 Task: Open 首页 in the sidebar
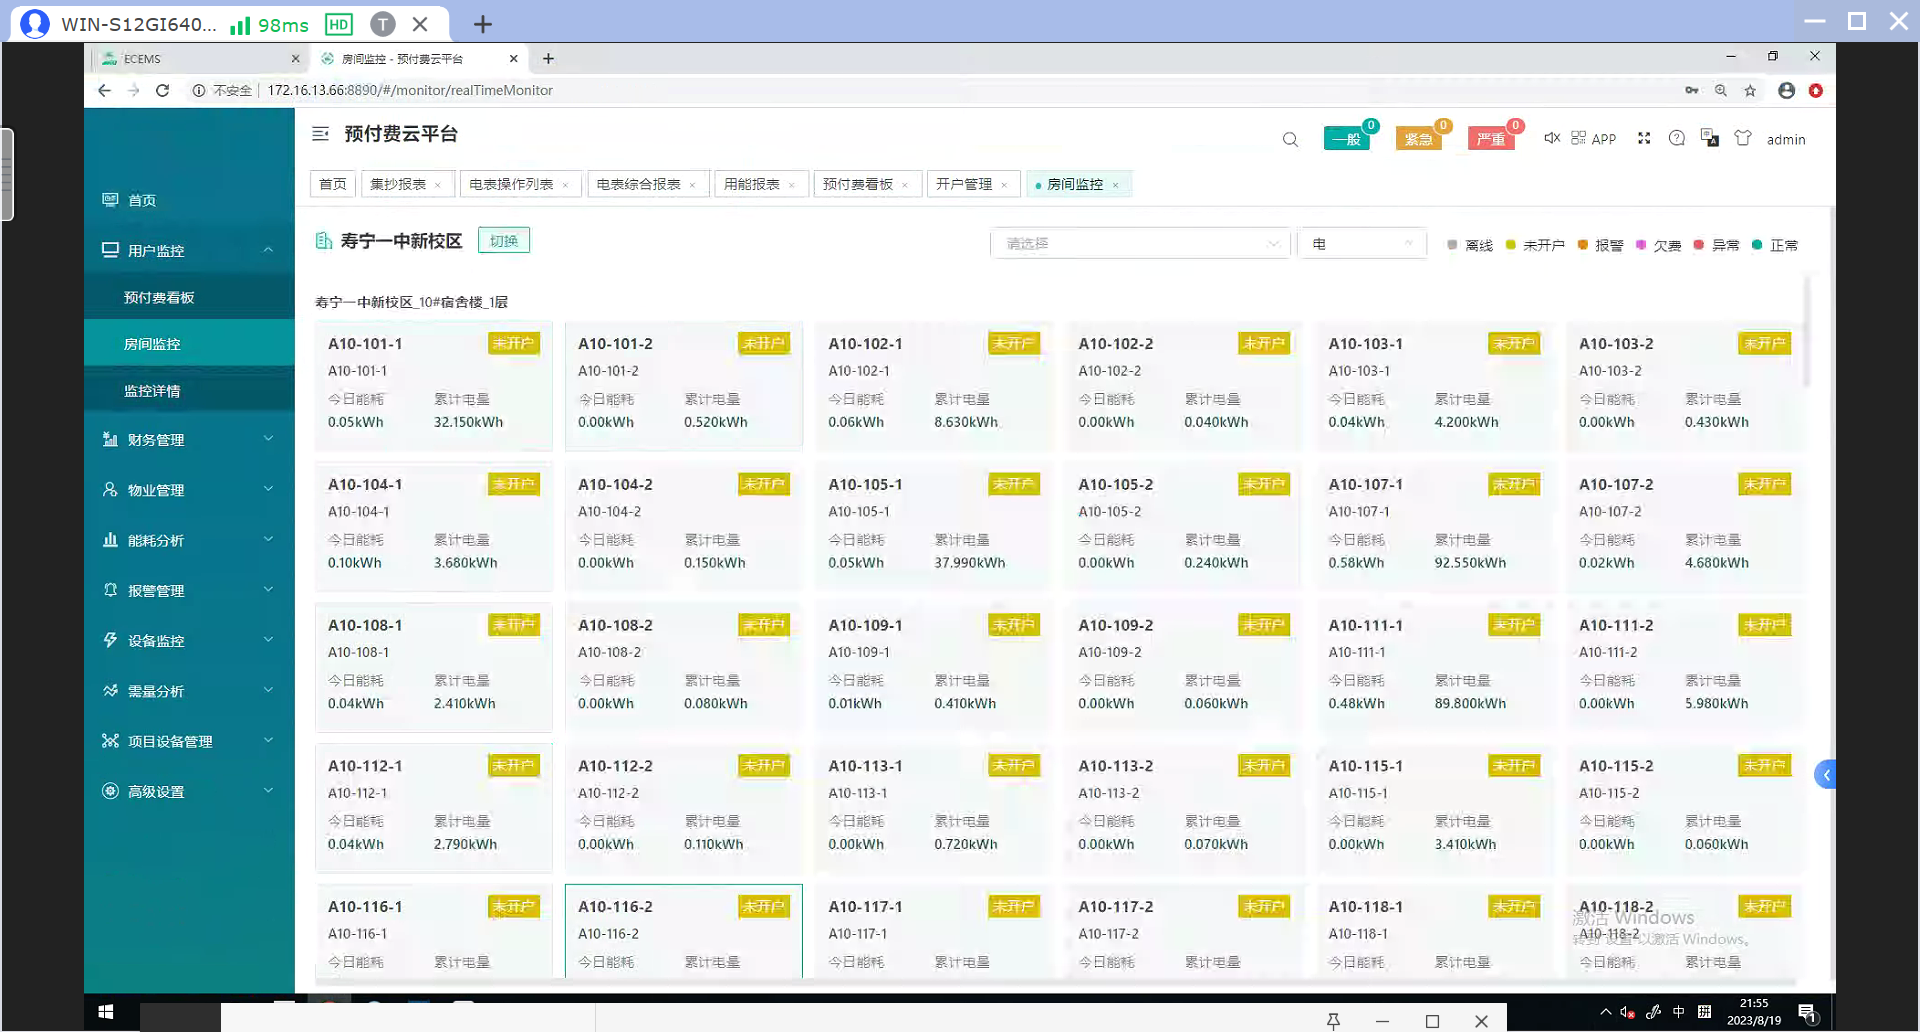pyautogui.click(x=189, y=200)
